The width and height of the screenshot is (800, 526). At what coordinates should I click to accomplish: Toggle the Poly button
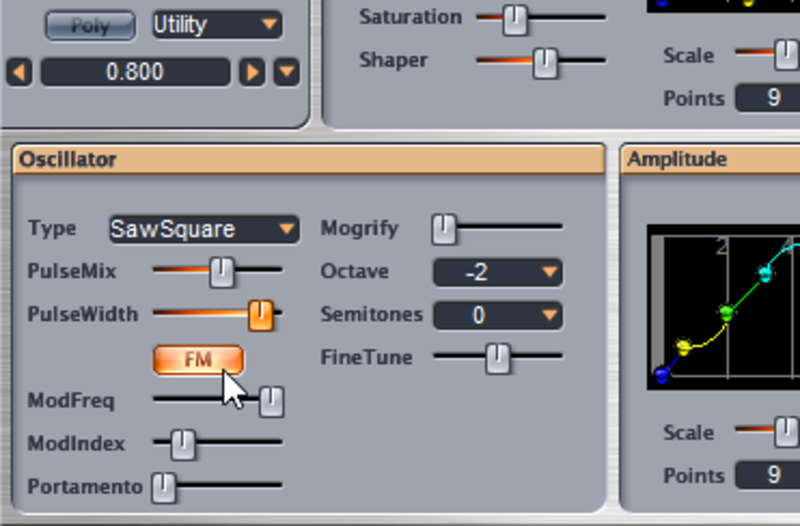pos(90,25)
